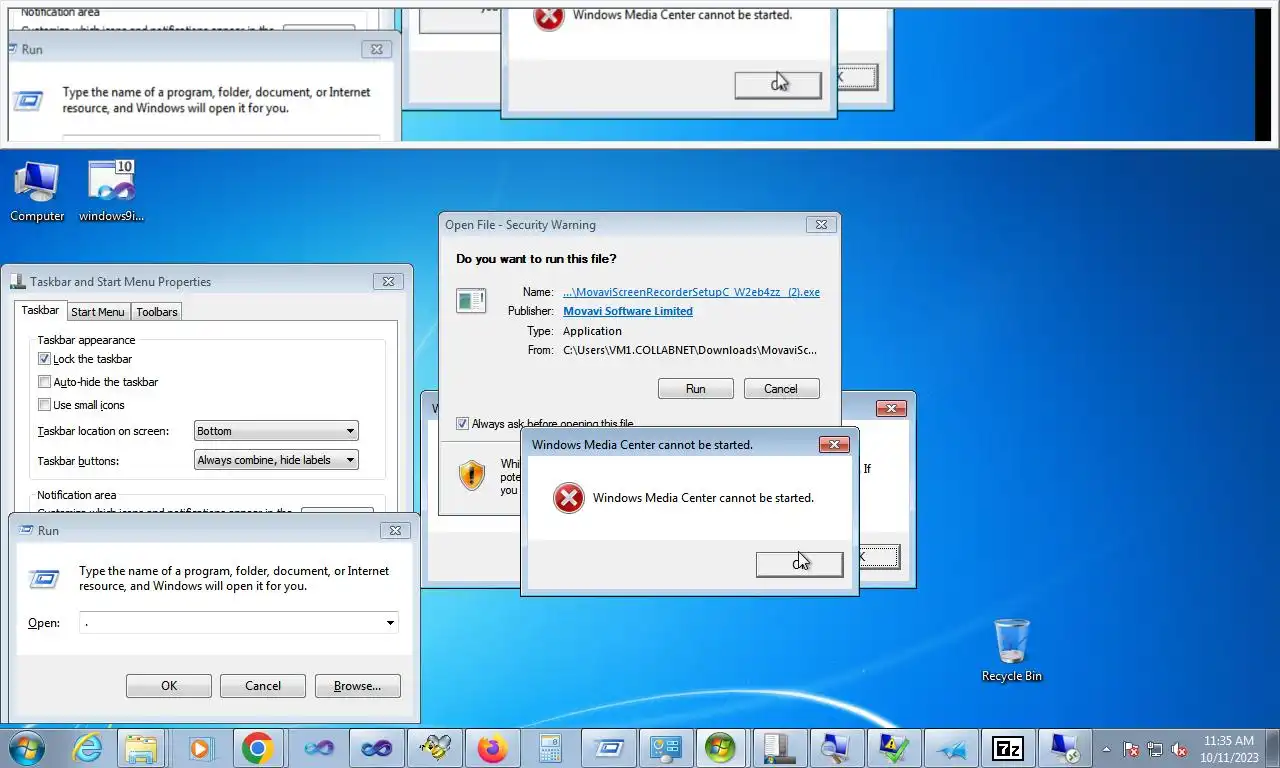Click the yellow security shield warning icon

pyautogui.click(x=472, y=475)
